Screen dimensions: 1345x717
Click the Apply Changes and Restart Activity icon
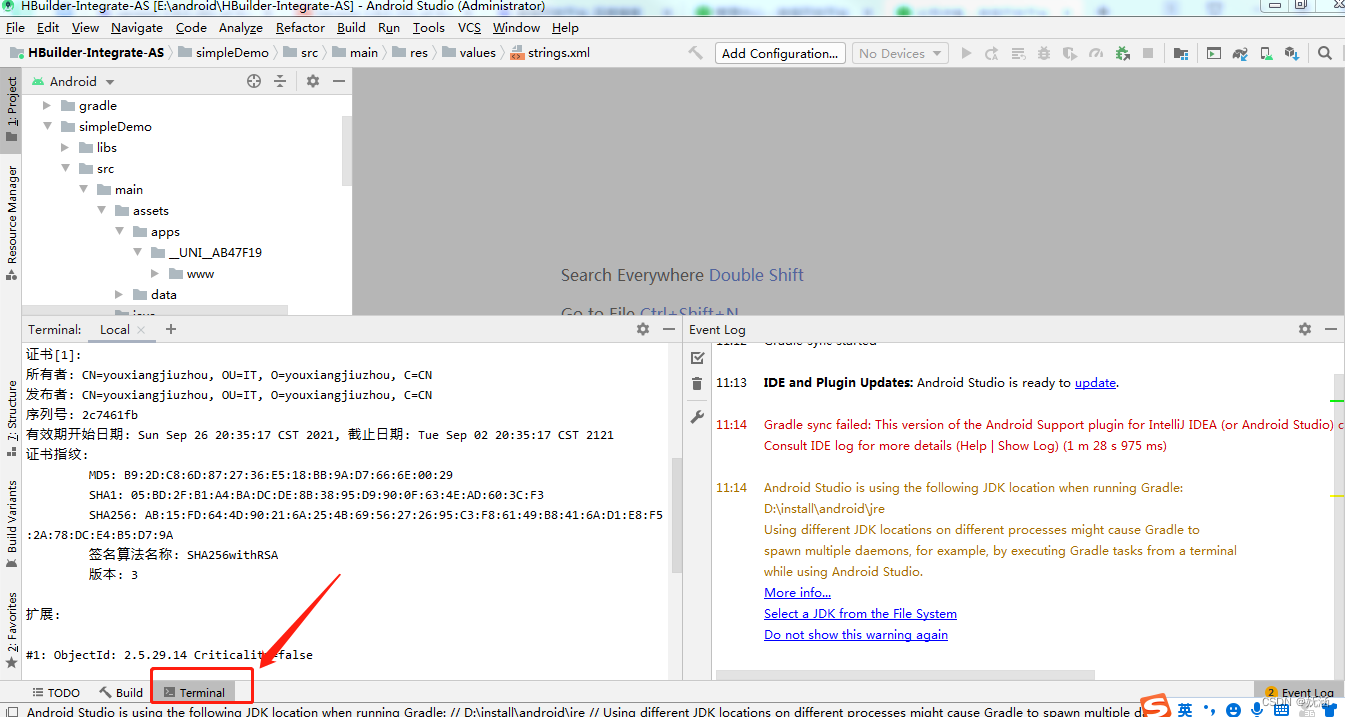point(992,53)
